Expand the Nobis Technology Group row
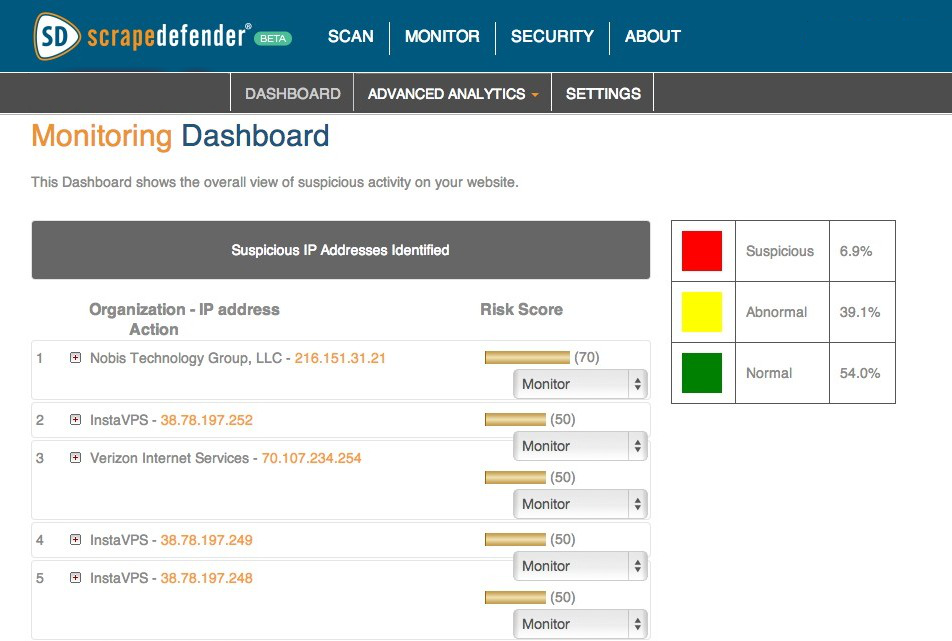The height and width of the screenshot is (641, 952). pos(75,358)
